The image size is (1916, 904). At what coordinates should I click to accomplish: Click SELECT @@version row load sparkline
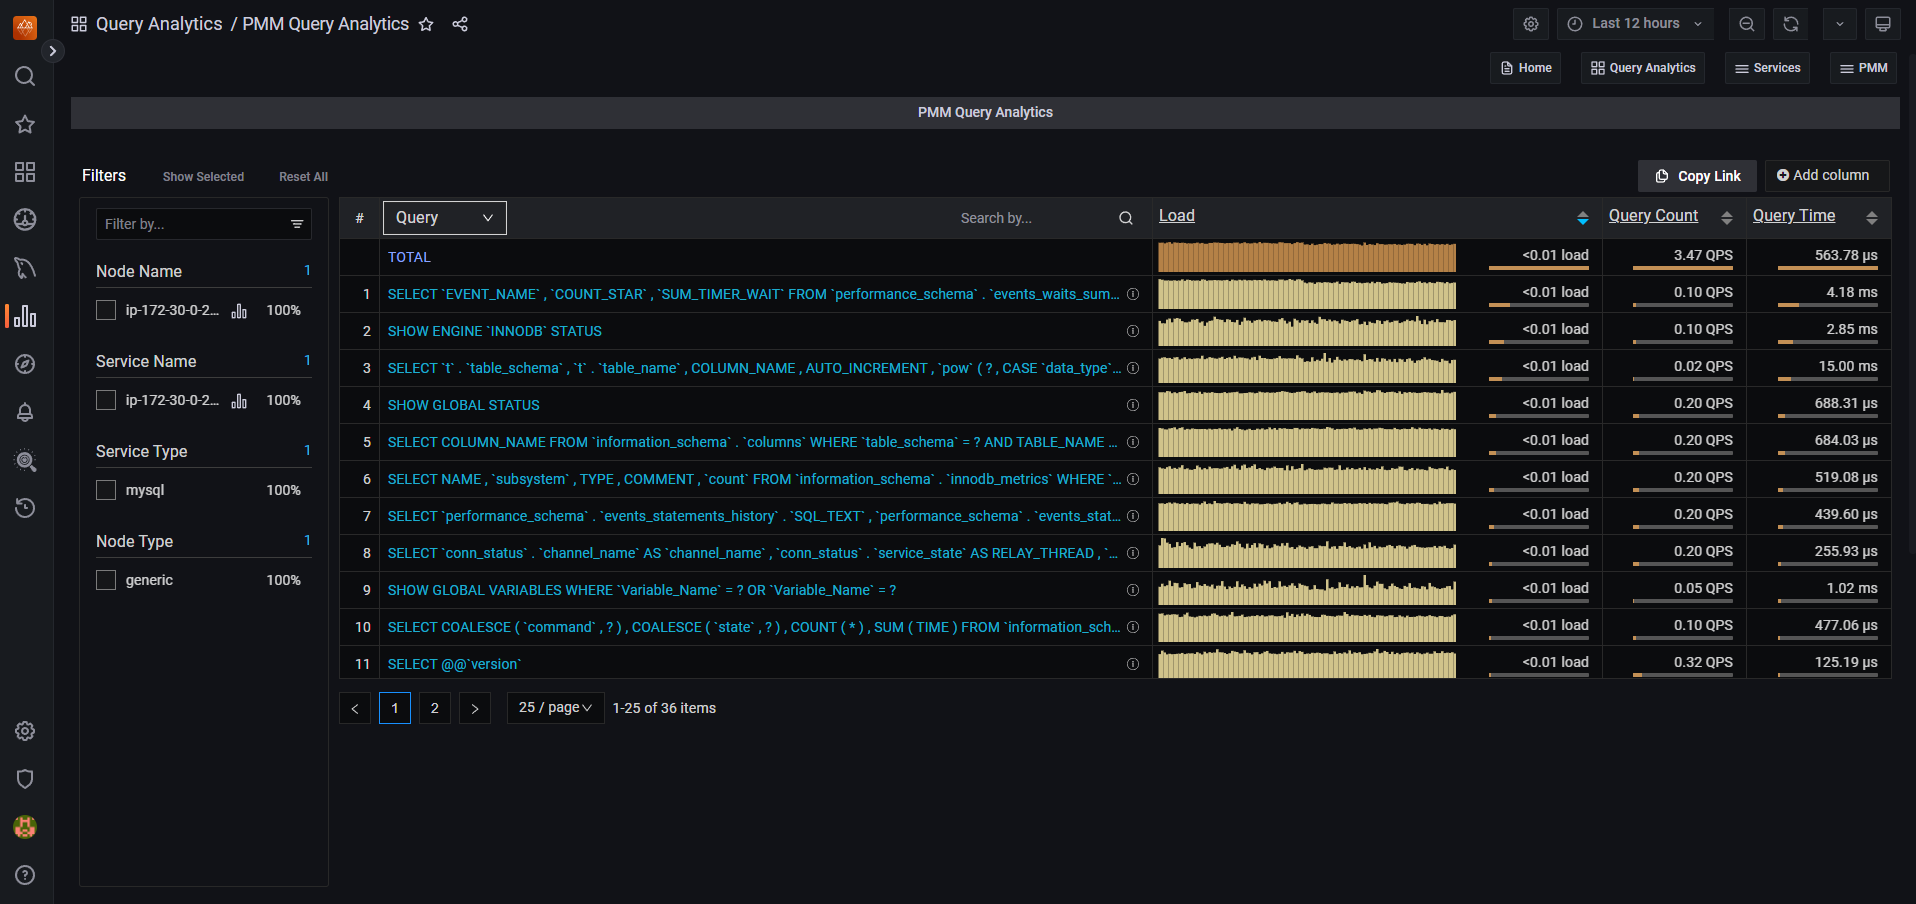point(1307,664)
